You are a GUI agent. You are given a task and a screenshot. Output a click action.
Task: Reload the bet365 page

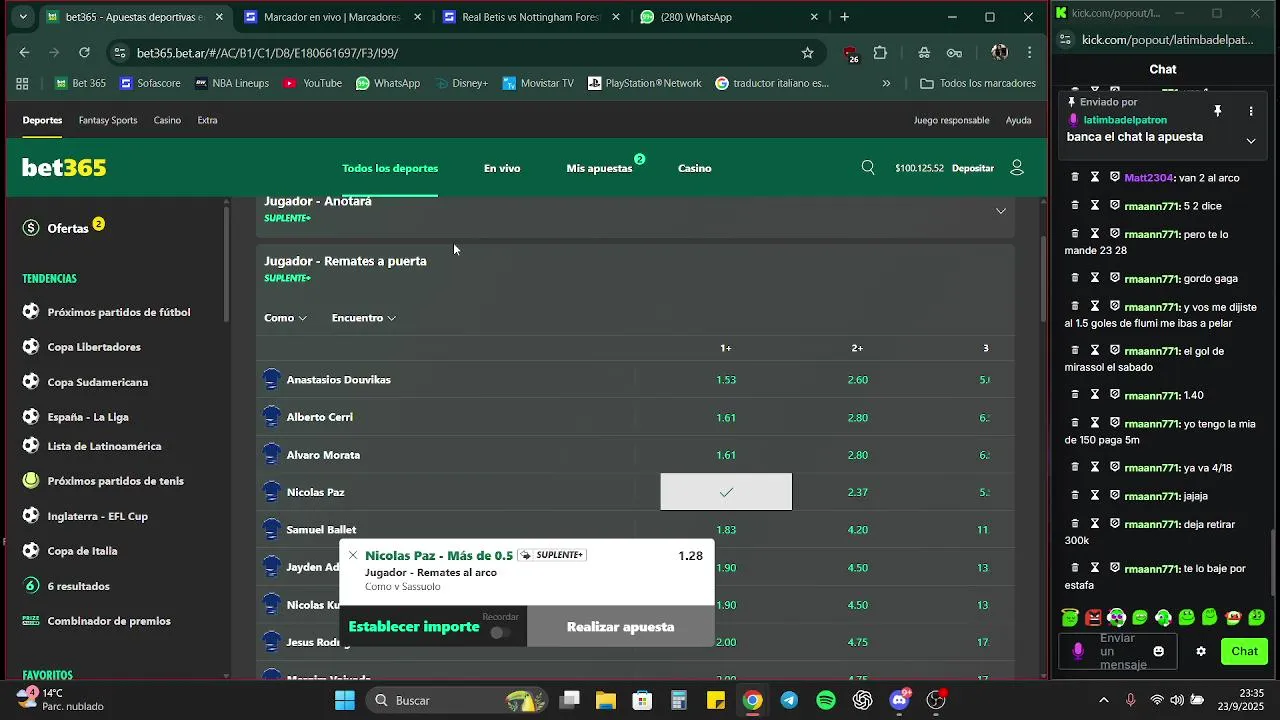(x=84, y=53)
